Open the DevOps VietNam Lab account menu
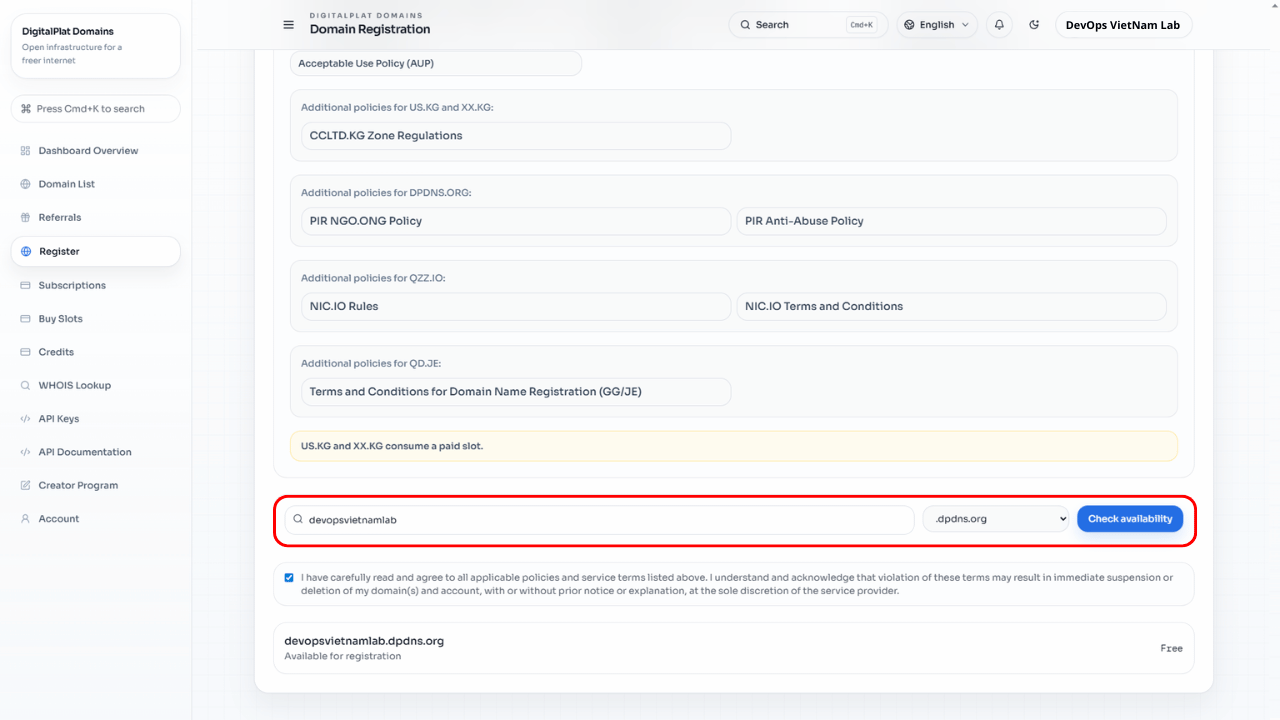The height and width of the screenshot is (720, 1280). [1123, 25]
